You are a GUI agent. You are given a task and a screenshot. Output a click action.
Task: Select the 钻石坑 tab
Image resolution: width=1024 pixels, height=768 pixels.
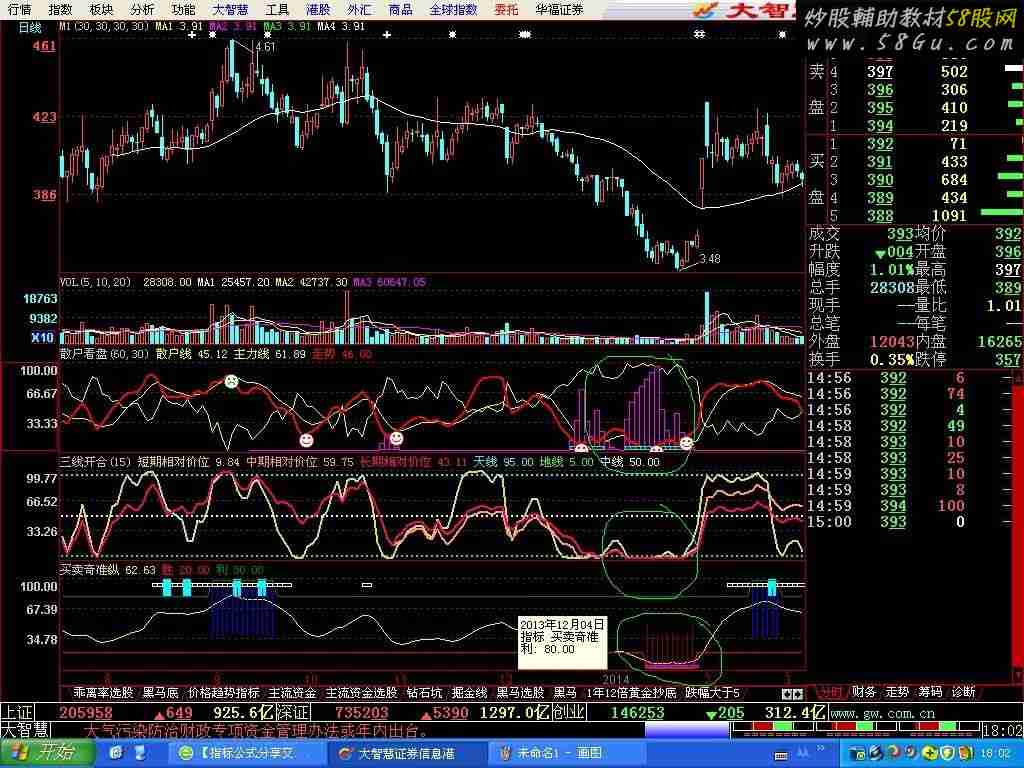tap(424, 692)
